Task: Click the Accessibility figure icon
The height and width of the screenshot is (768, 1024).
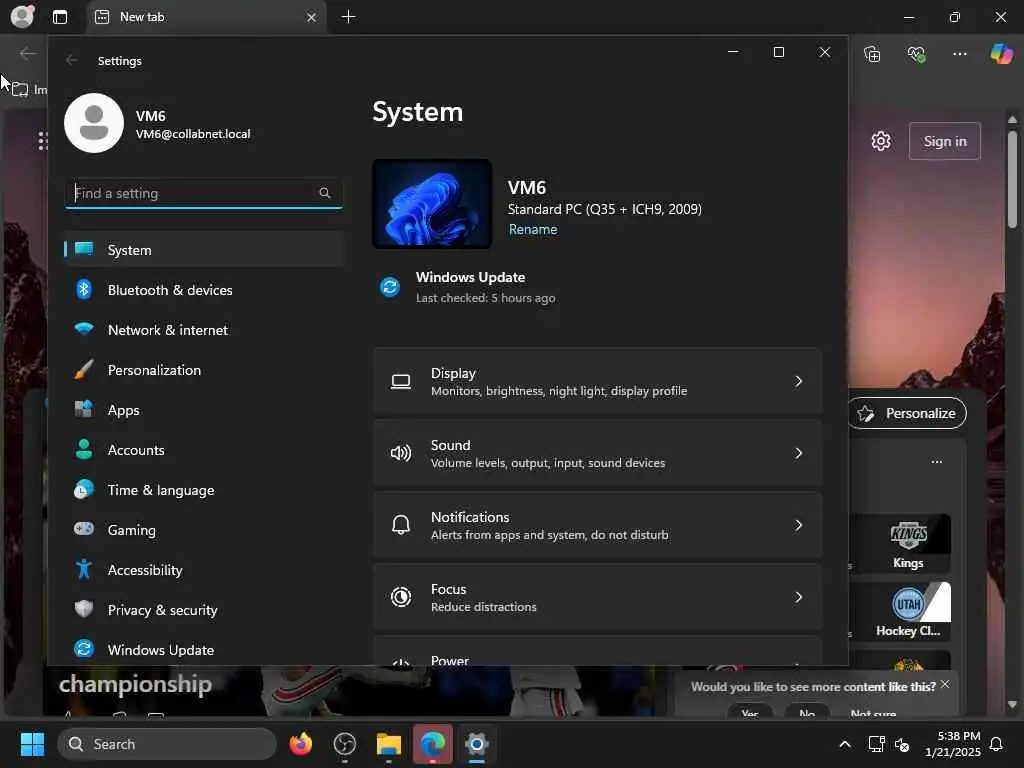Action: (x=84, y=569)
